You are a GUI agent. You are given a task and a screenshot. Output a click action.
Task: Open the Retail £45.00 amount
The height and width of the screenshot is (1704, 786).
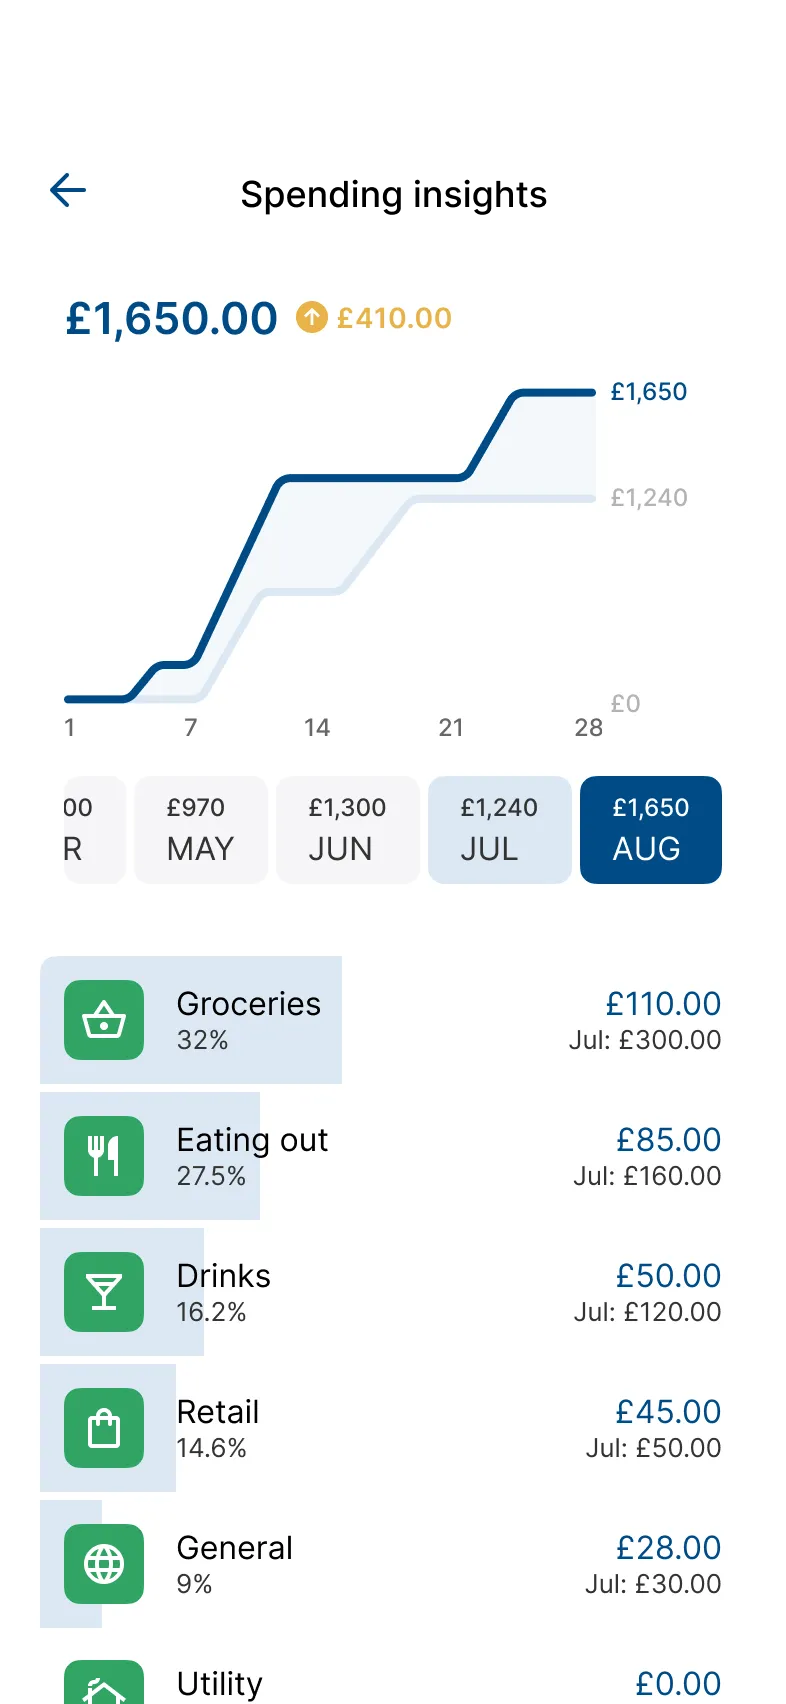tap(668, 1412)
